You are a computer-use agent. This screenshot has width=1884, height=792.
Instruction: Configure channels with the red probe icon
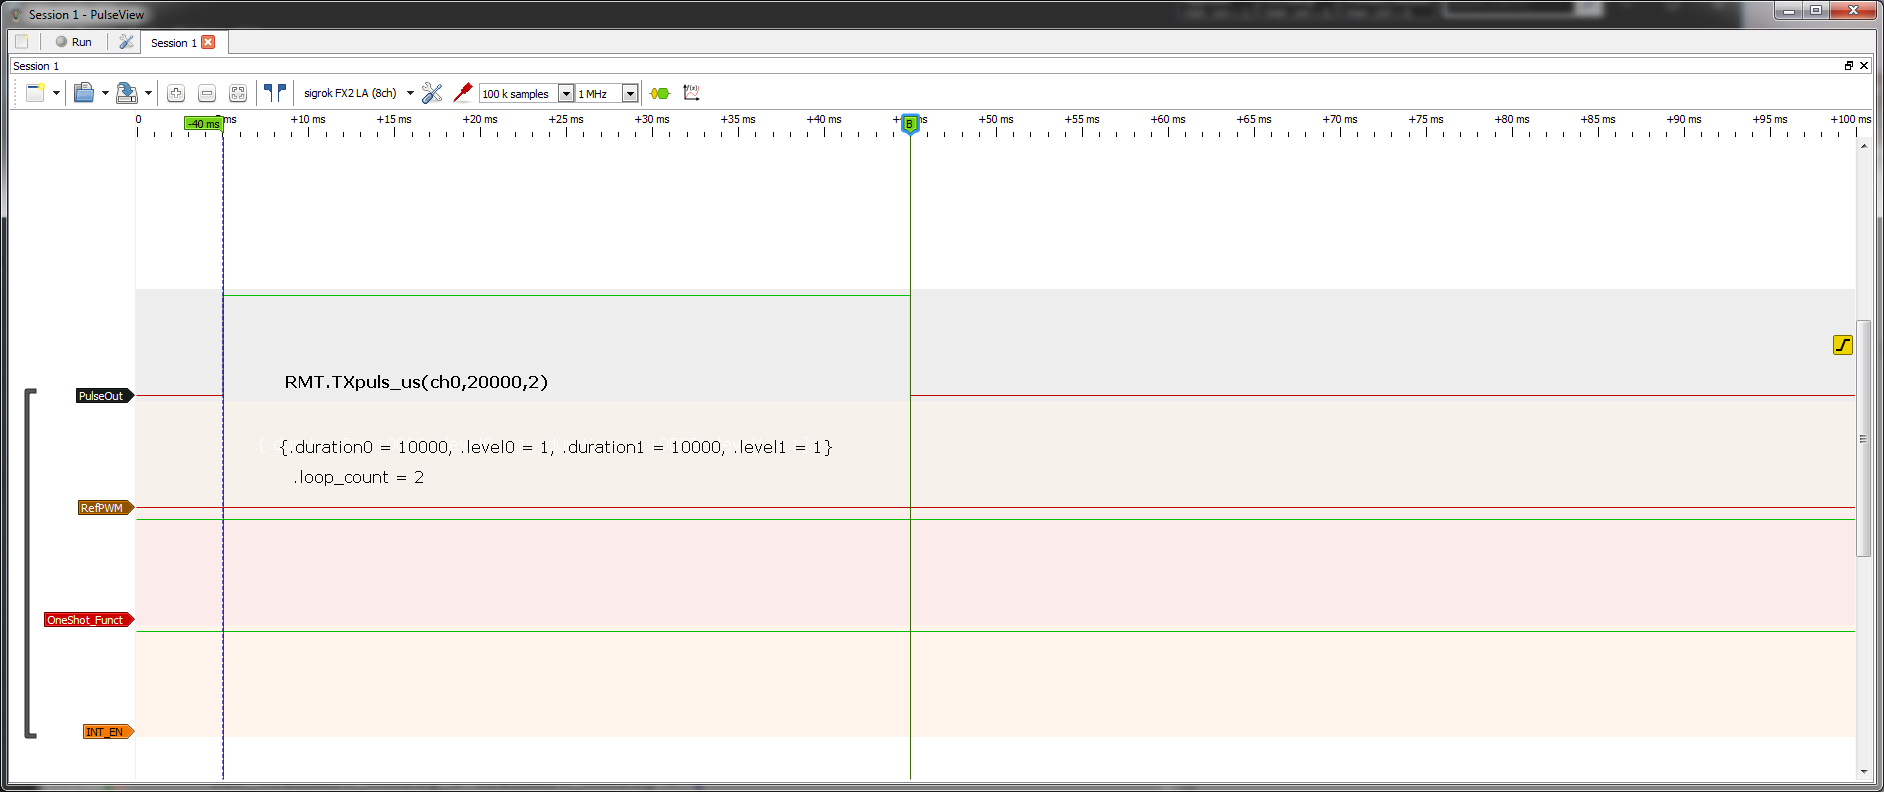pyautogui.click(x=462, y=93)
